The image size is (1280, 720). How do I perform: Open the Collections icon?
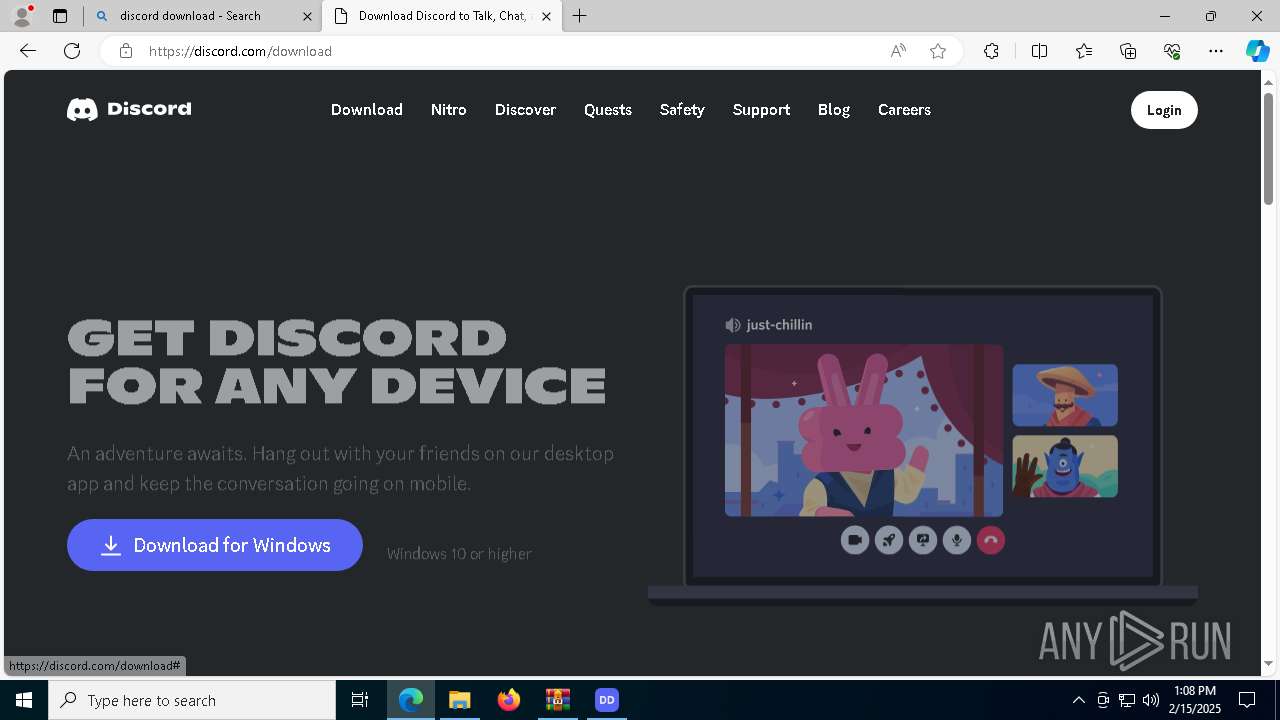pyautogui.click(x=1128, y=51)
